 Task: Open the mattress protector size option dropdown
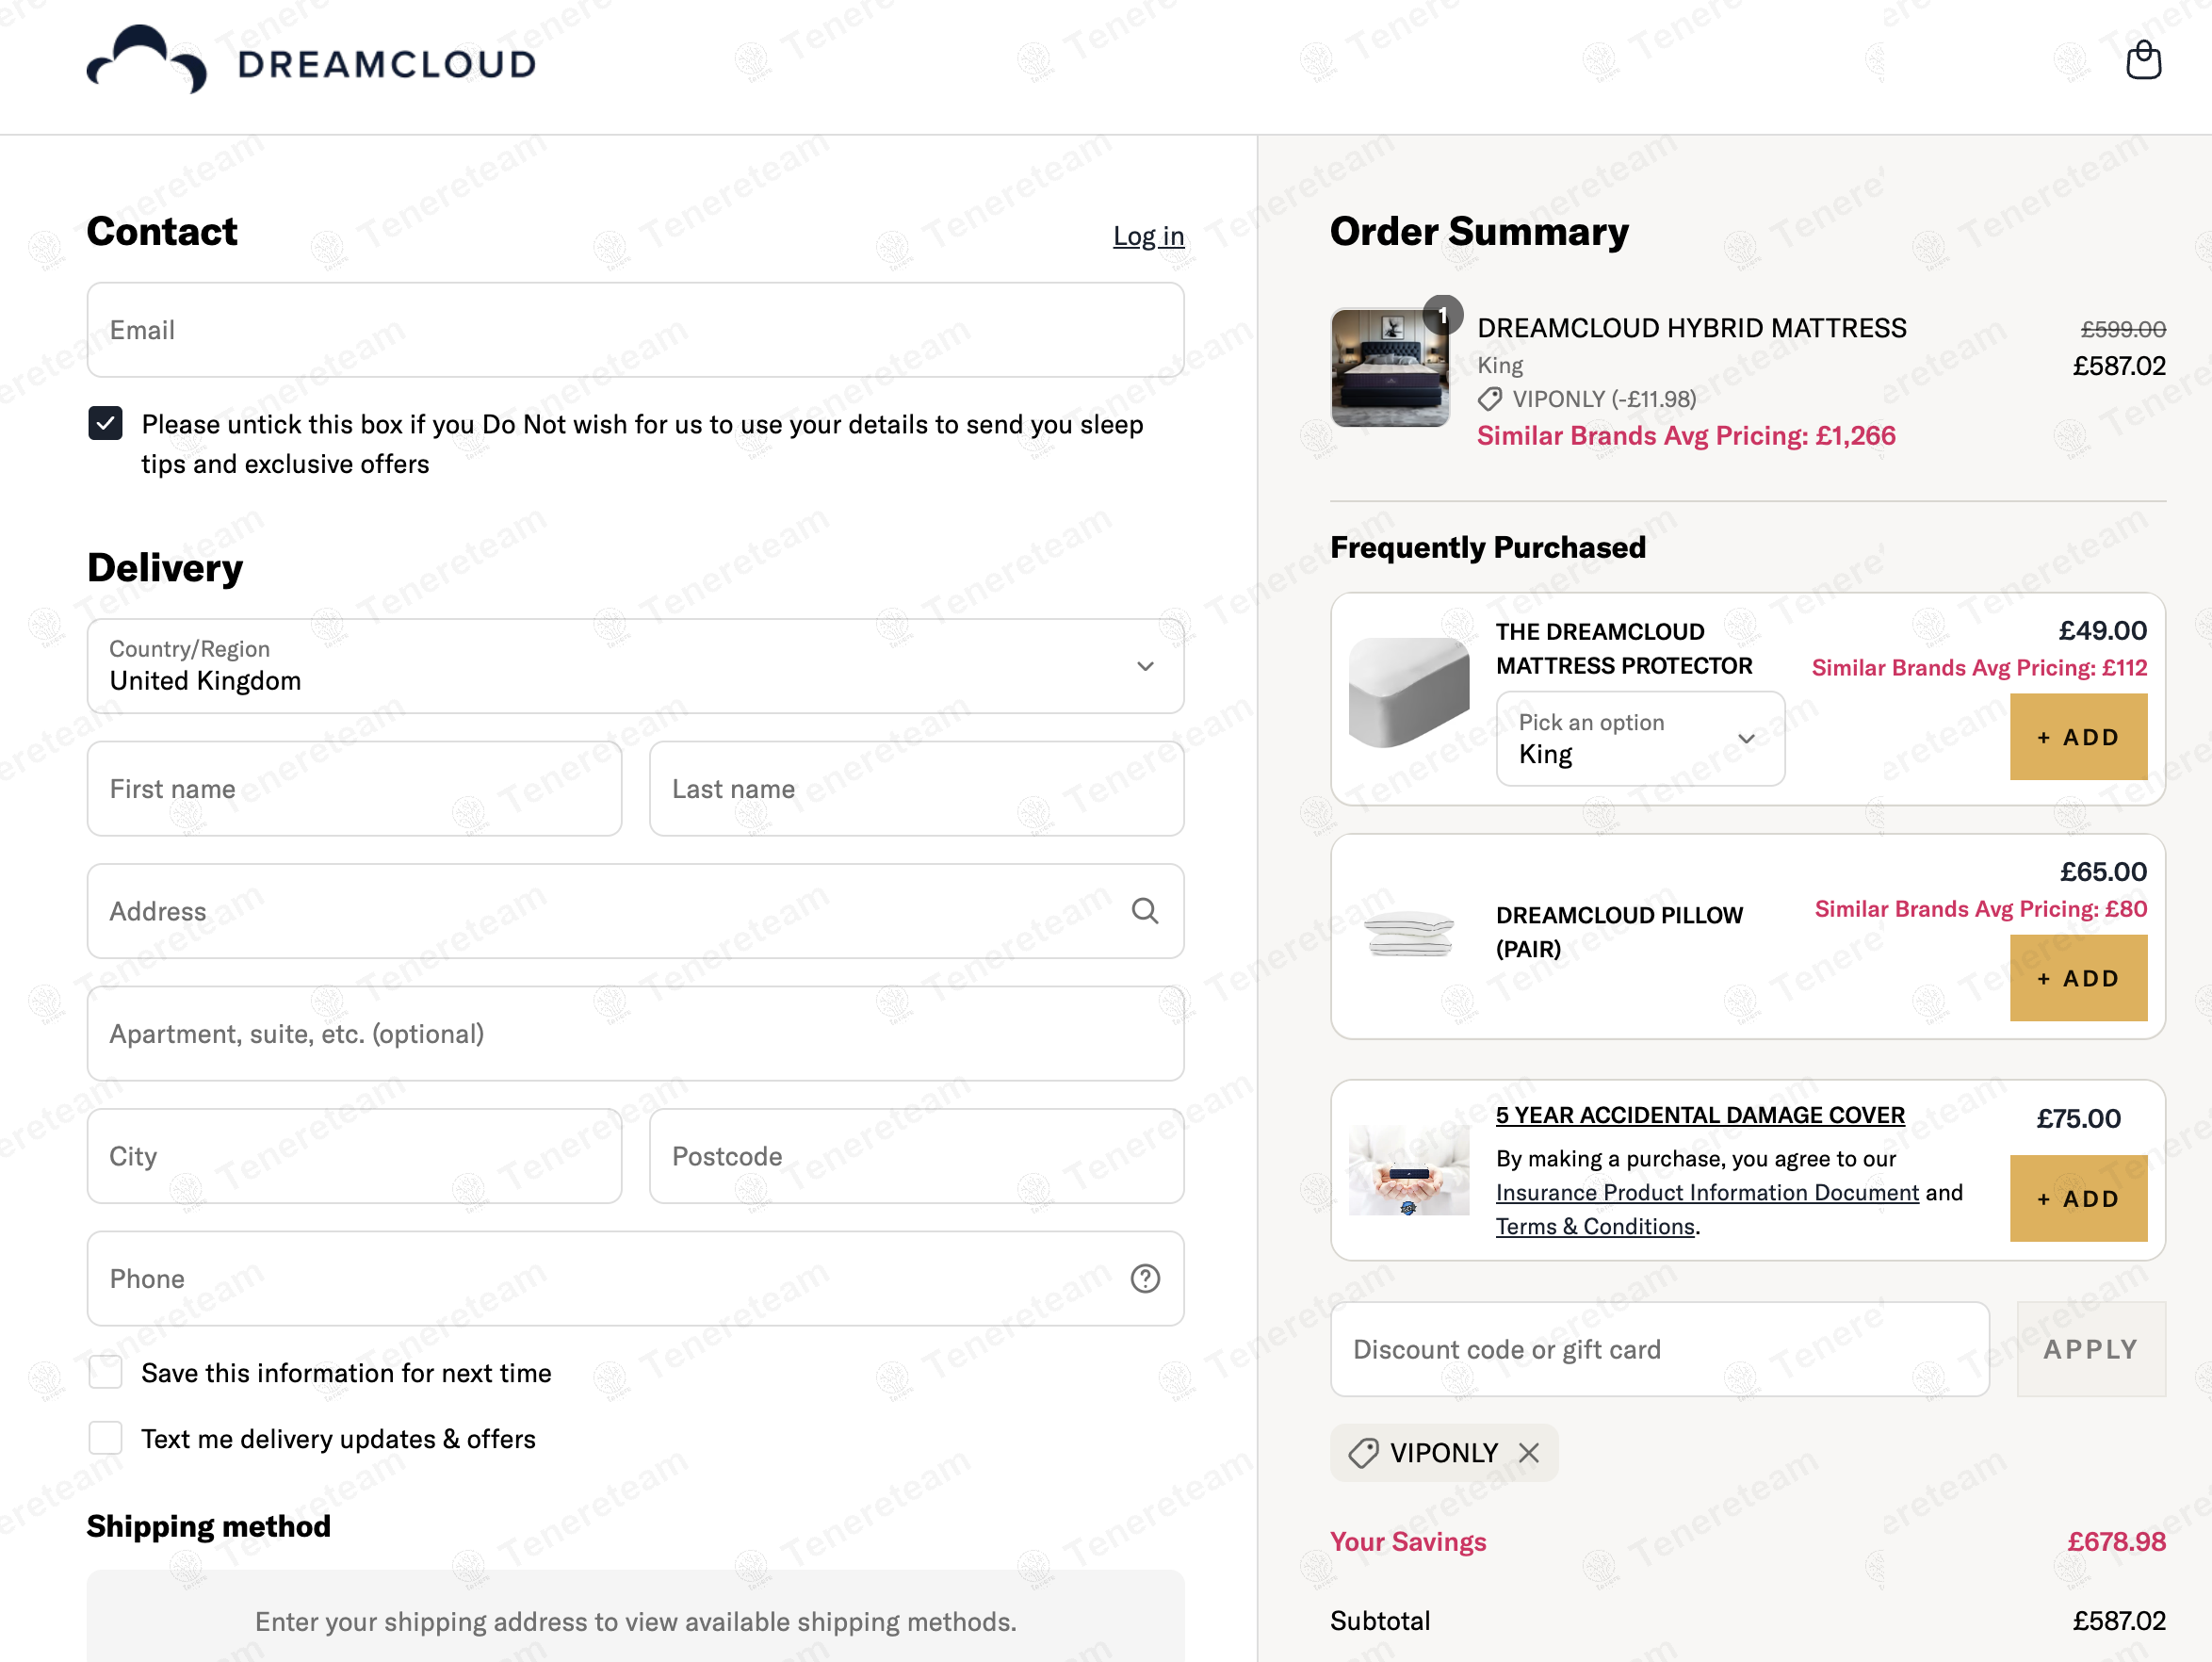coord(1640,739)
